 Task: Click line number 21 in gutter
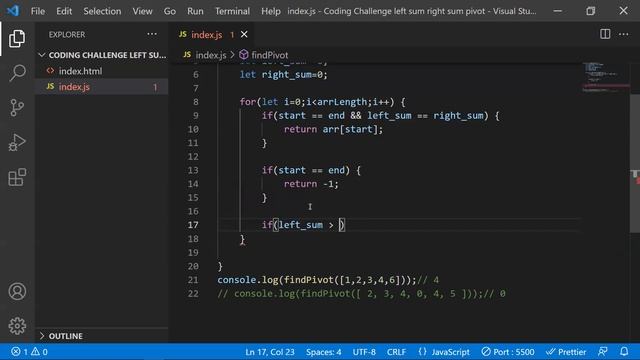193,280
